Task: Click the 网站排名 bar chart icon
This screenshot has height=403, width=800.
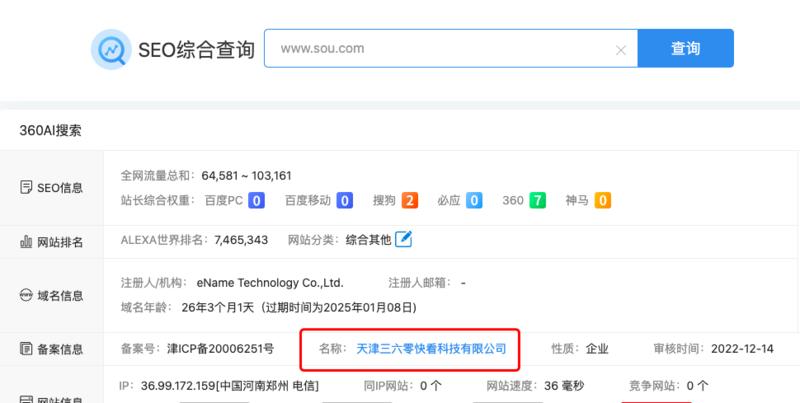Action: [27, 242]
